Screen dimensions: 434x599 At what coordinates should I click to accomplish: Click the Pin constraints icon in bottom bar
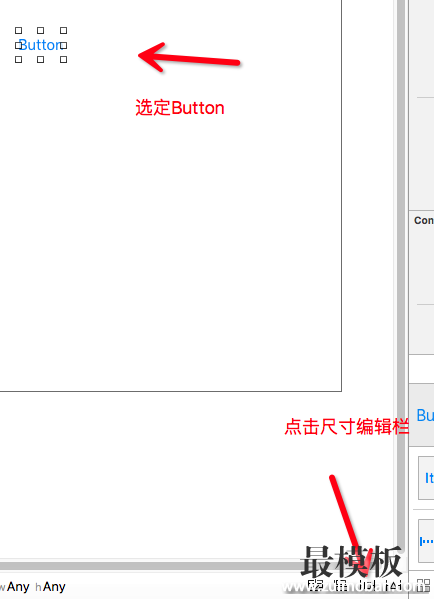click(366, 585)
